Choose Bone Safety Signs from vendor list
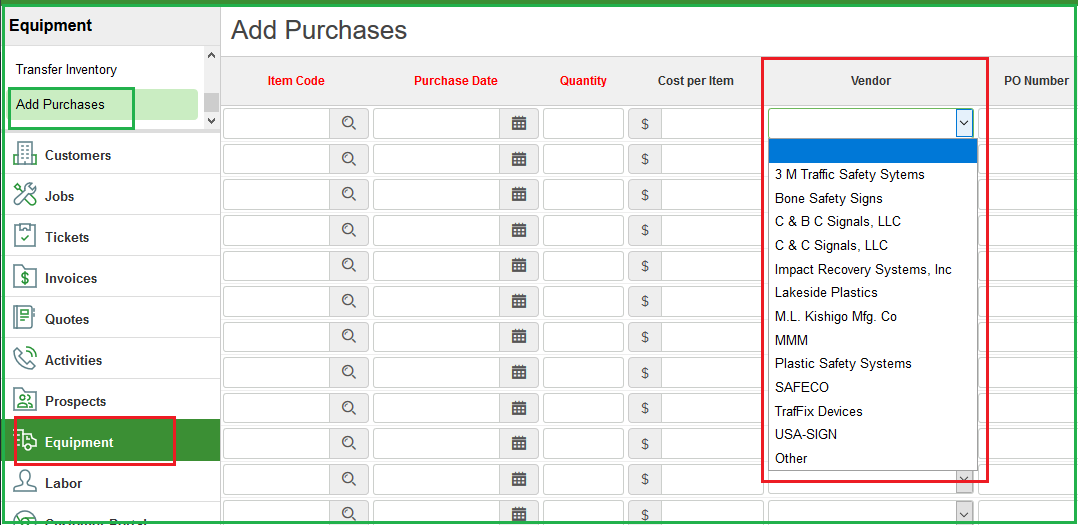This screenshot has width=1078, height=525. click(828, 198)
